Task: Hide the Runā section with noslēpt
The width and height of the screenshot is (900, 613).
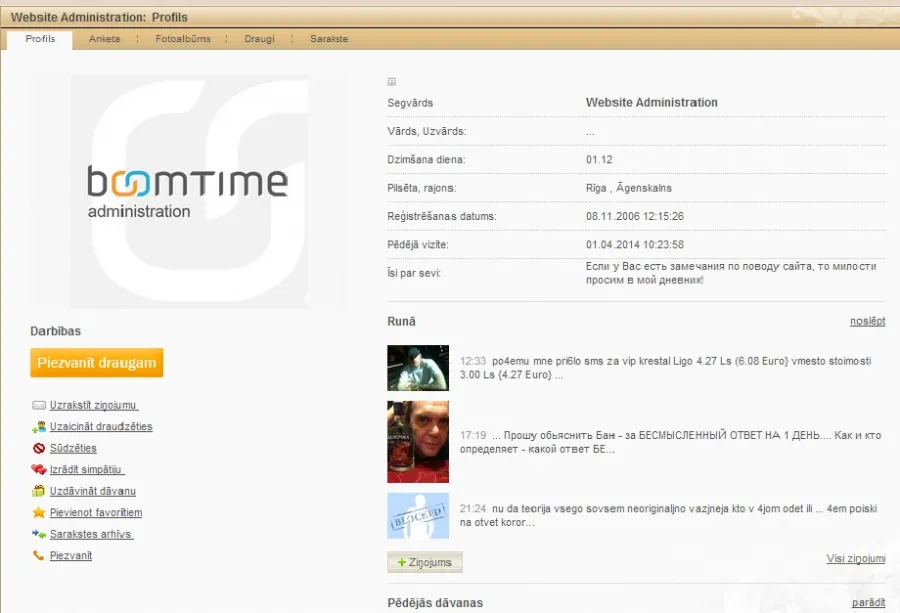Action: tap(867, 321)
